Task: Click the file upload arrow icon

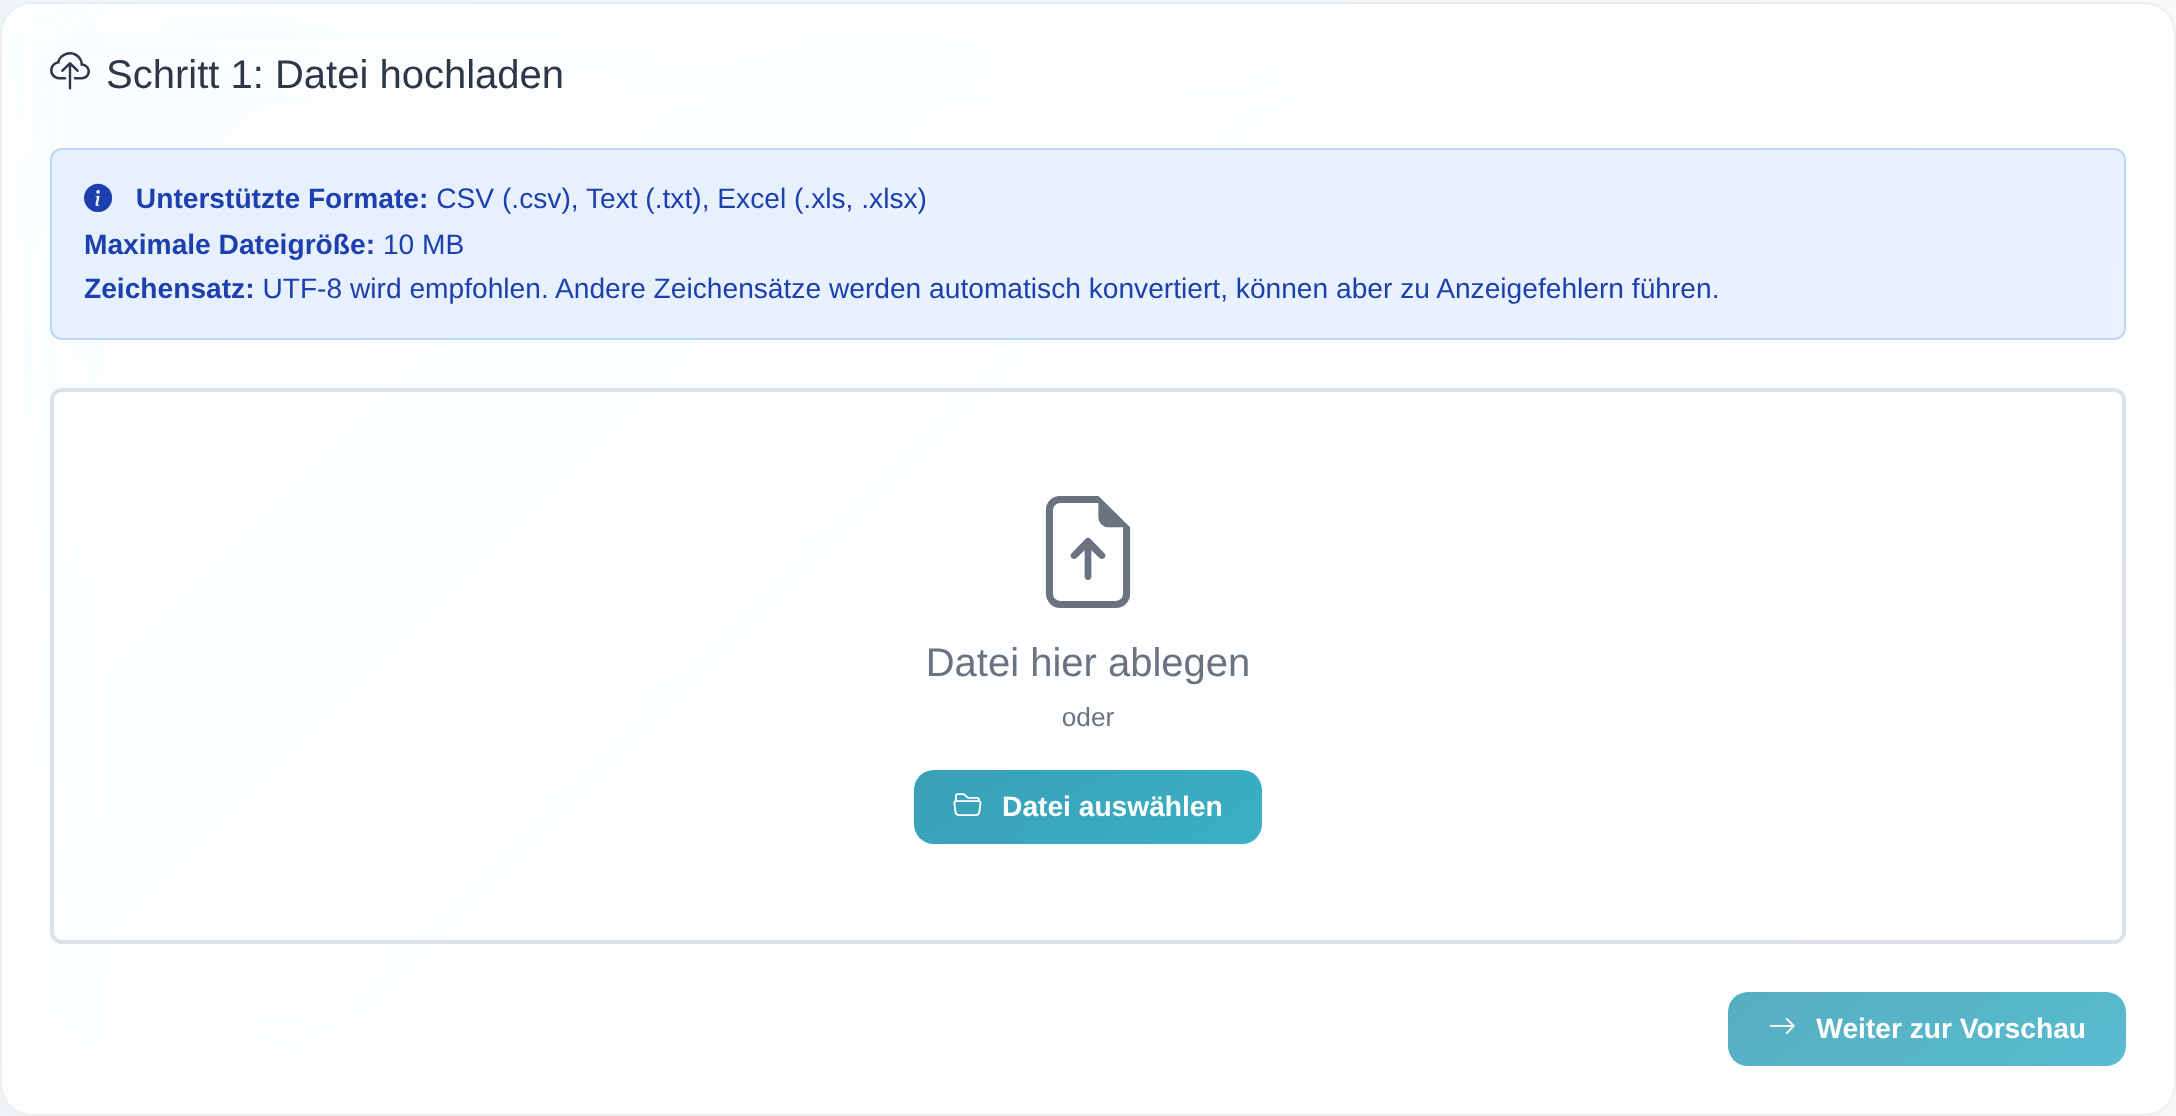Action: pyautogui.click(x=1088, y=552)
